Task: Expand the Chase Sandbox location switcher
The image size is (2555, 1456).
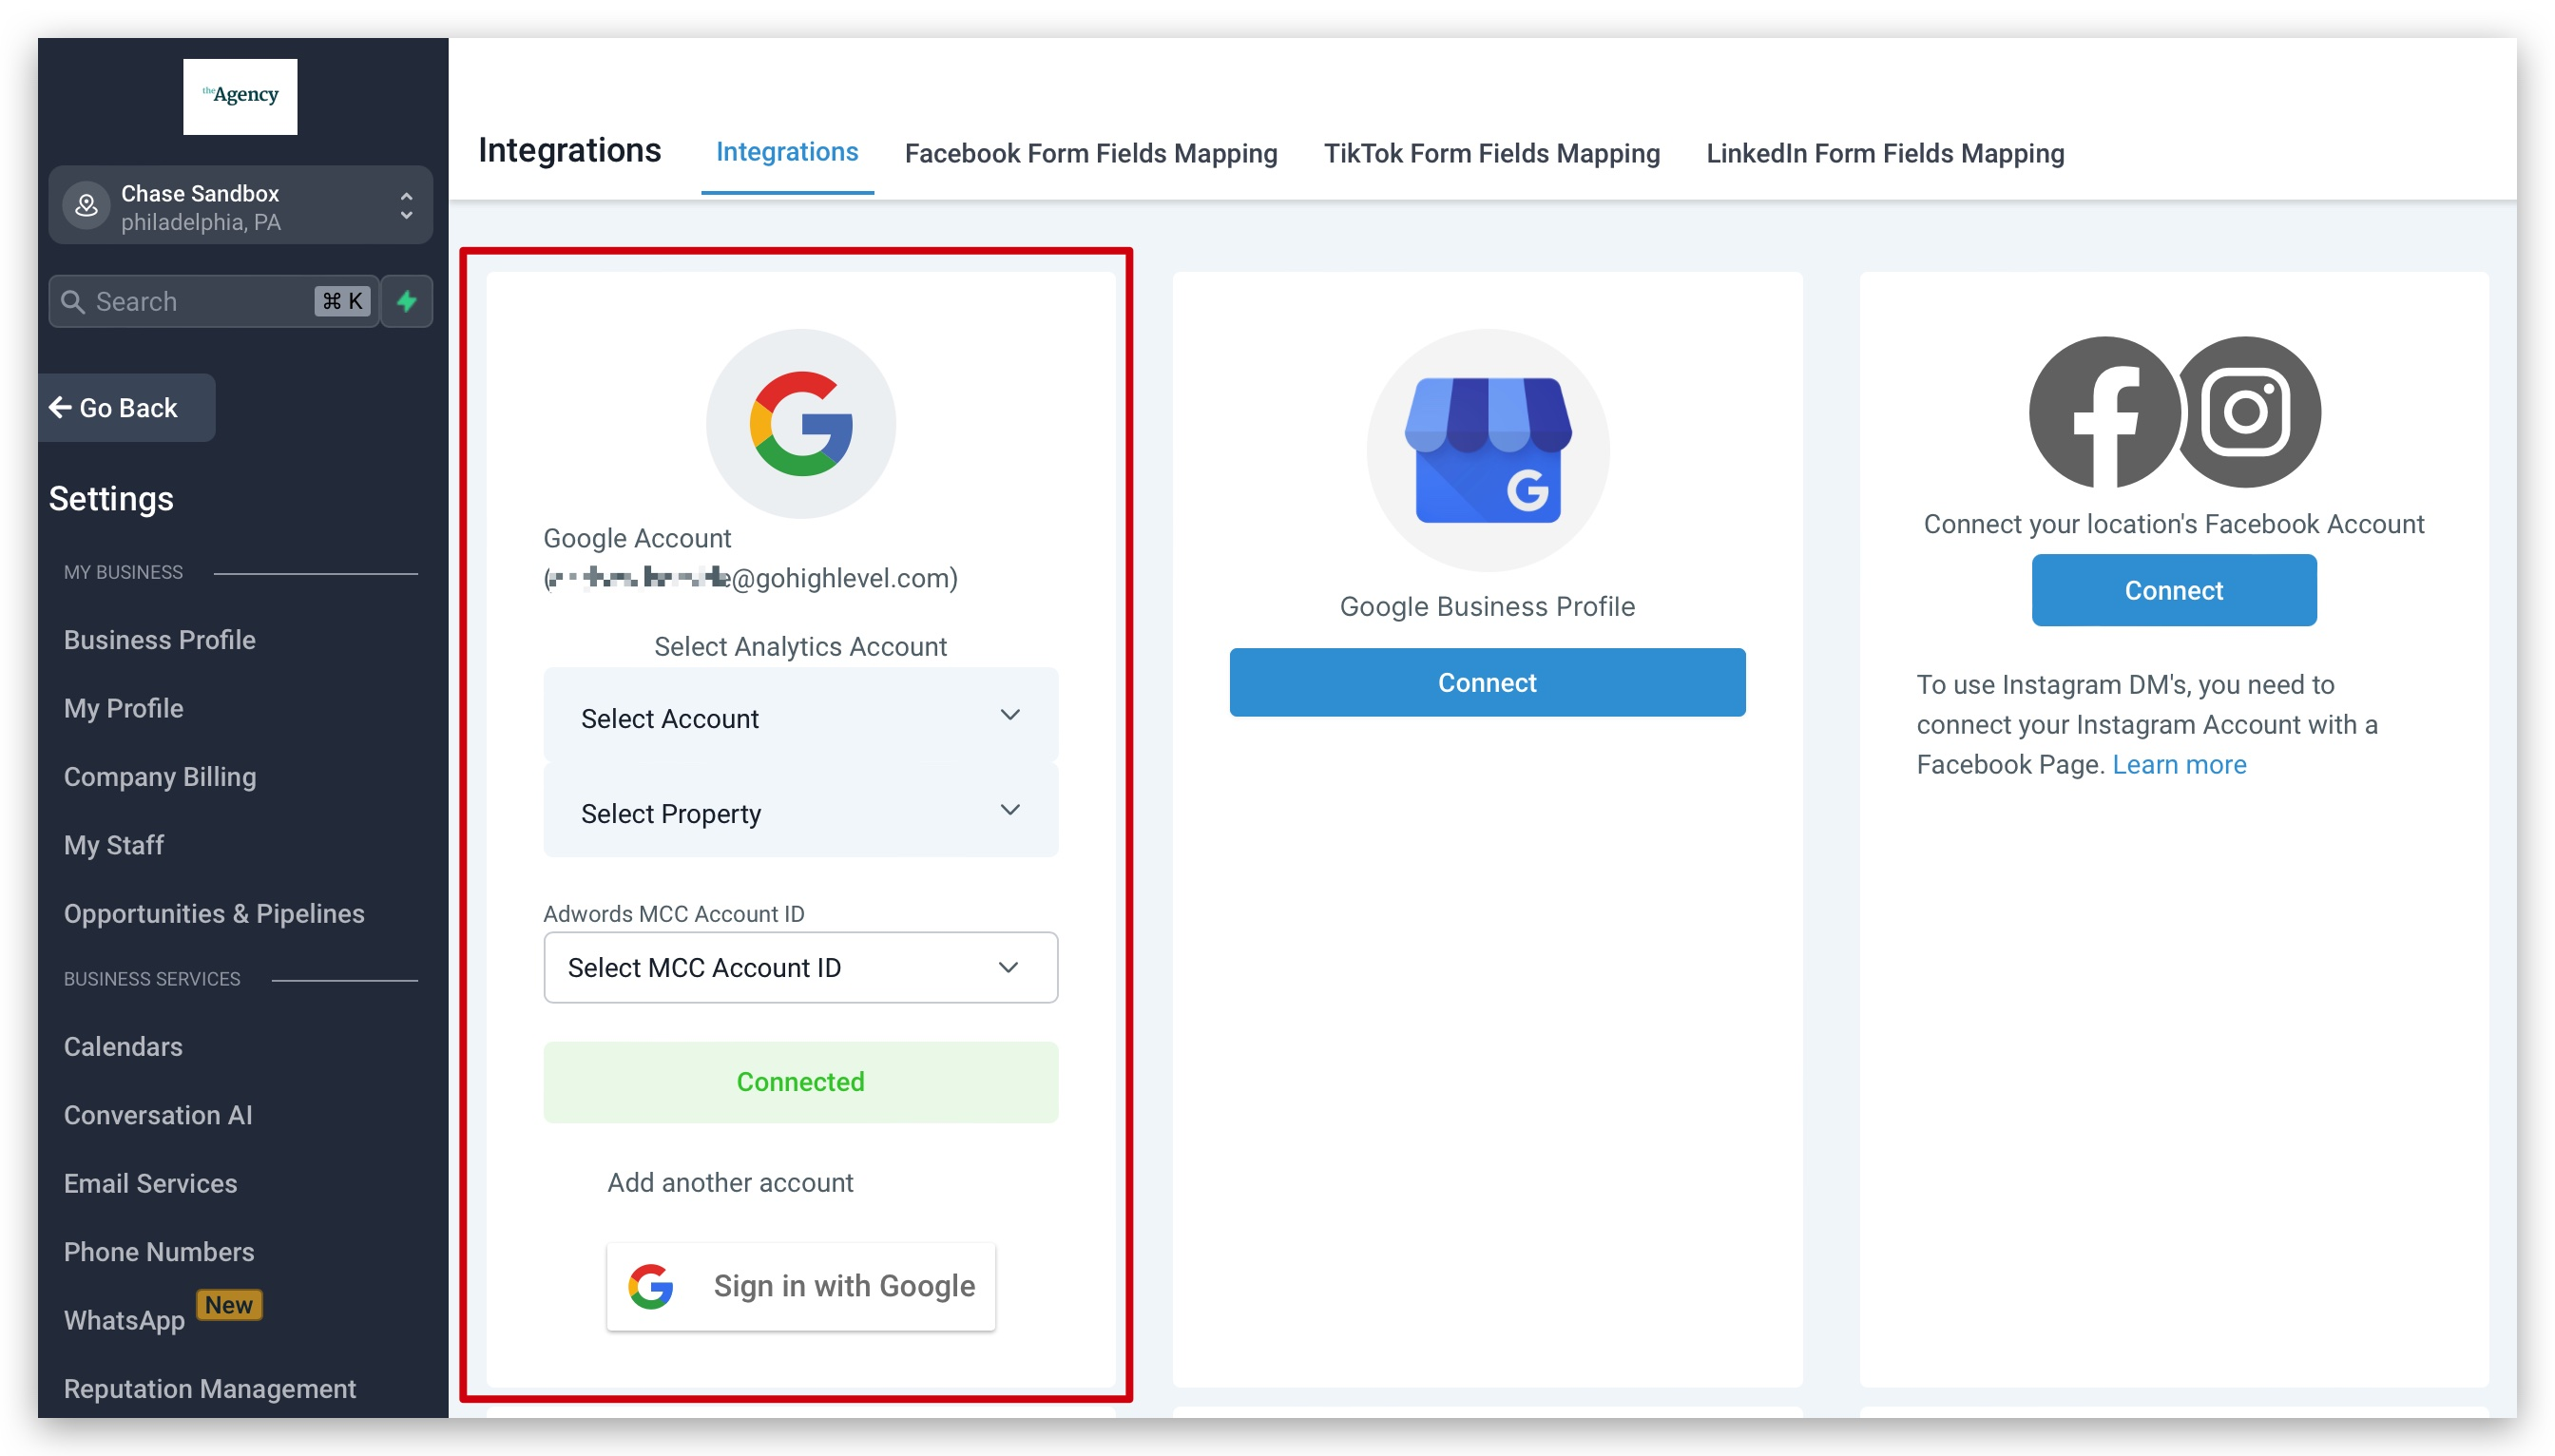Action: tap(406, 206)
